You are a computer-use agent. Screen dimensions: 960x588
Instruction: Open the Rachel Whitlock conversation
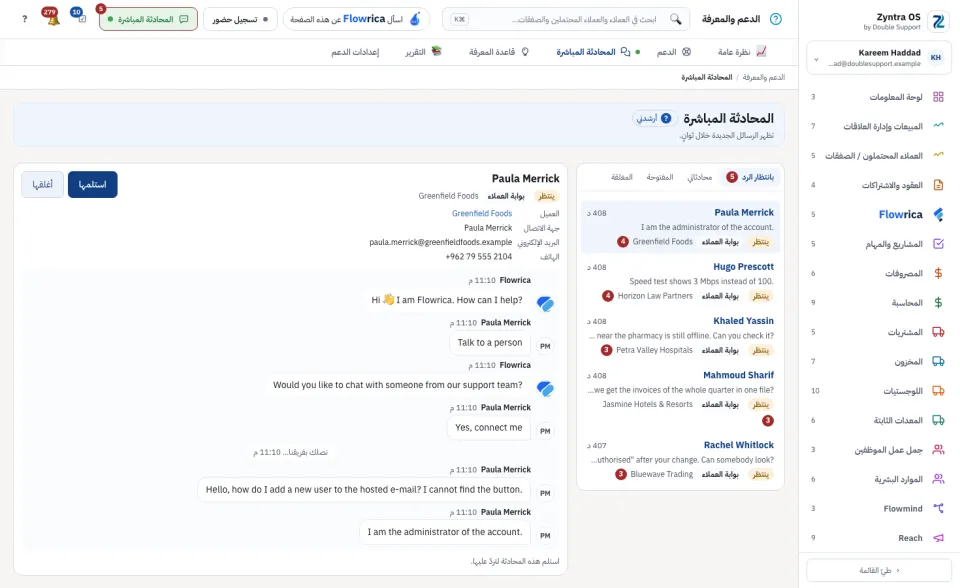[x=680, y=460]
